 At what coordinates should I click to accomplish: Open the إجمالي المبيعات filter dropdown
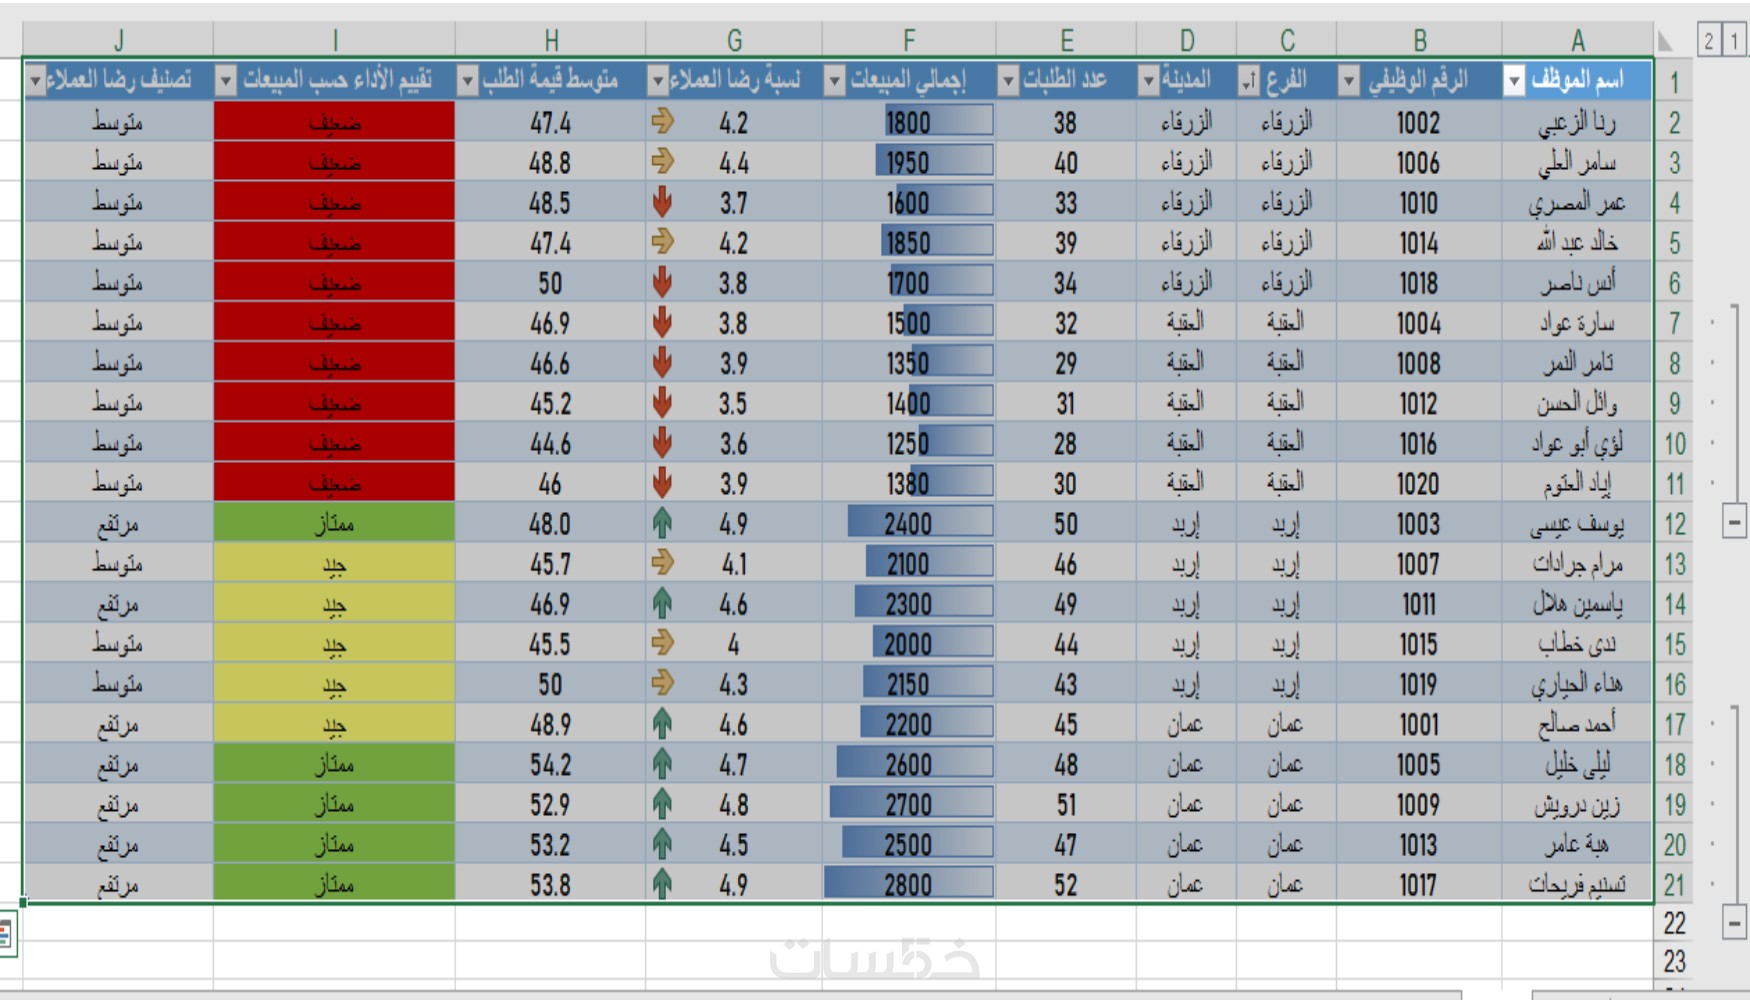(x=834, y=81)
